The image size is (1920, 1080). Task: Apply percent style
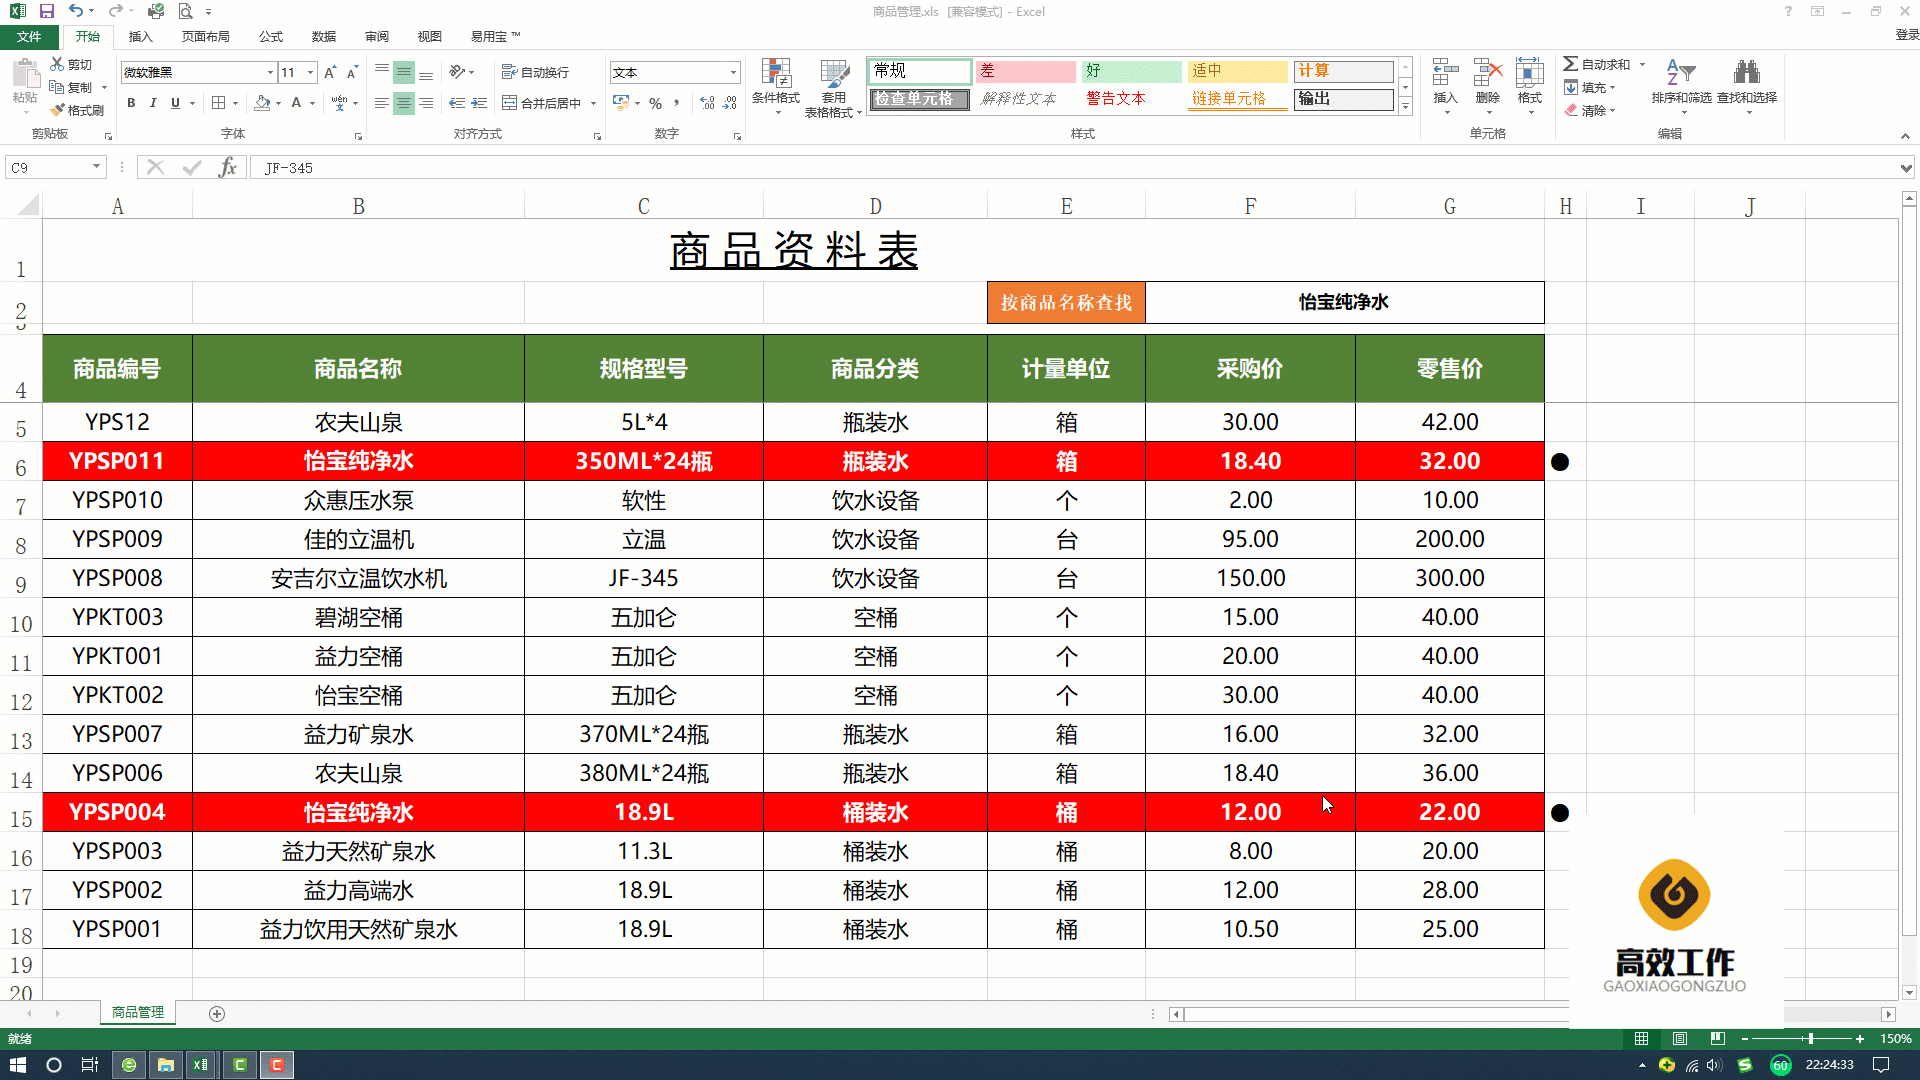[655, 103]
